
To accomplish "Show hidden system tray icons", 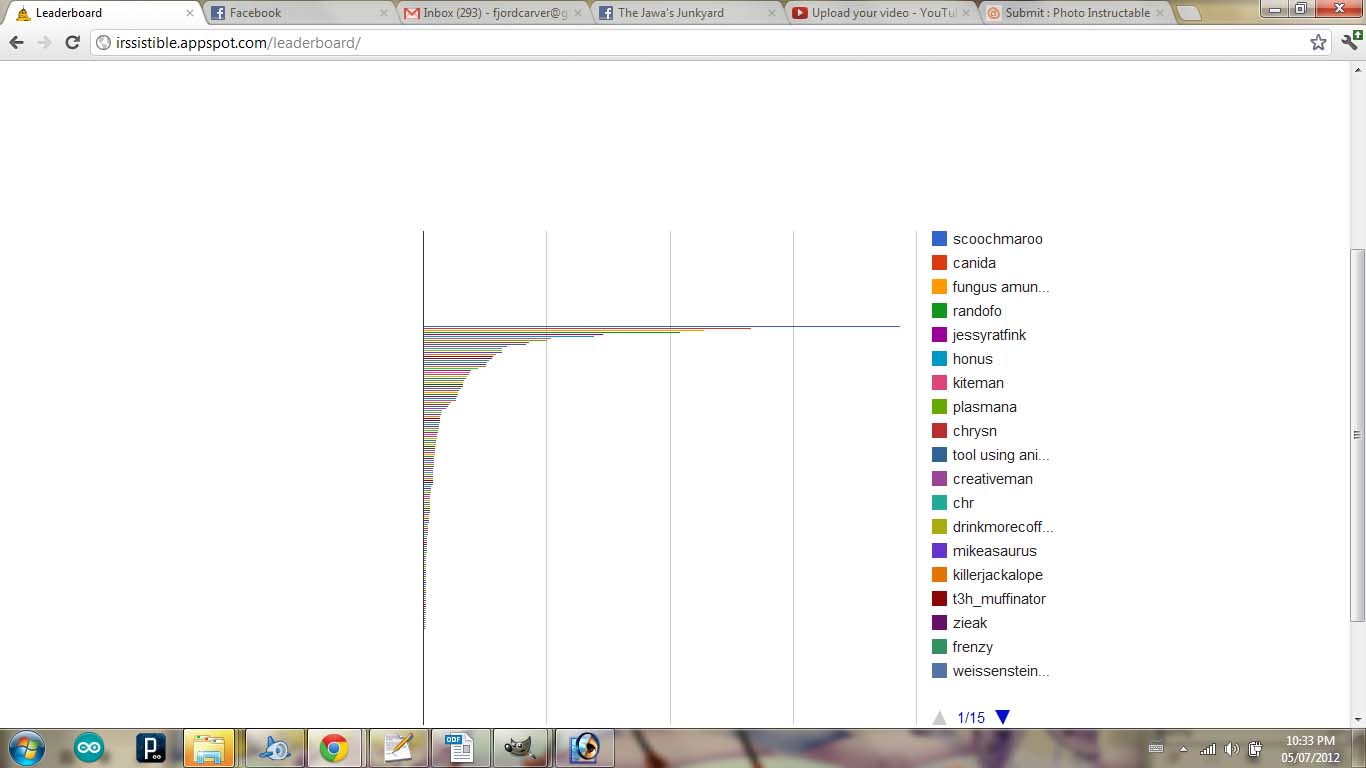I will coord(1183,749).
